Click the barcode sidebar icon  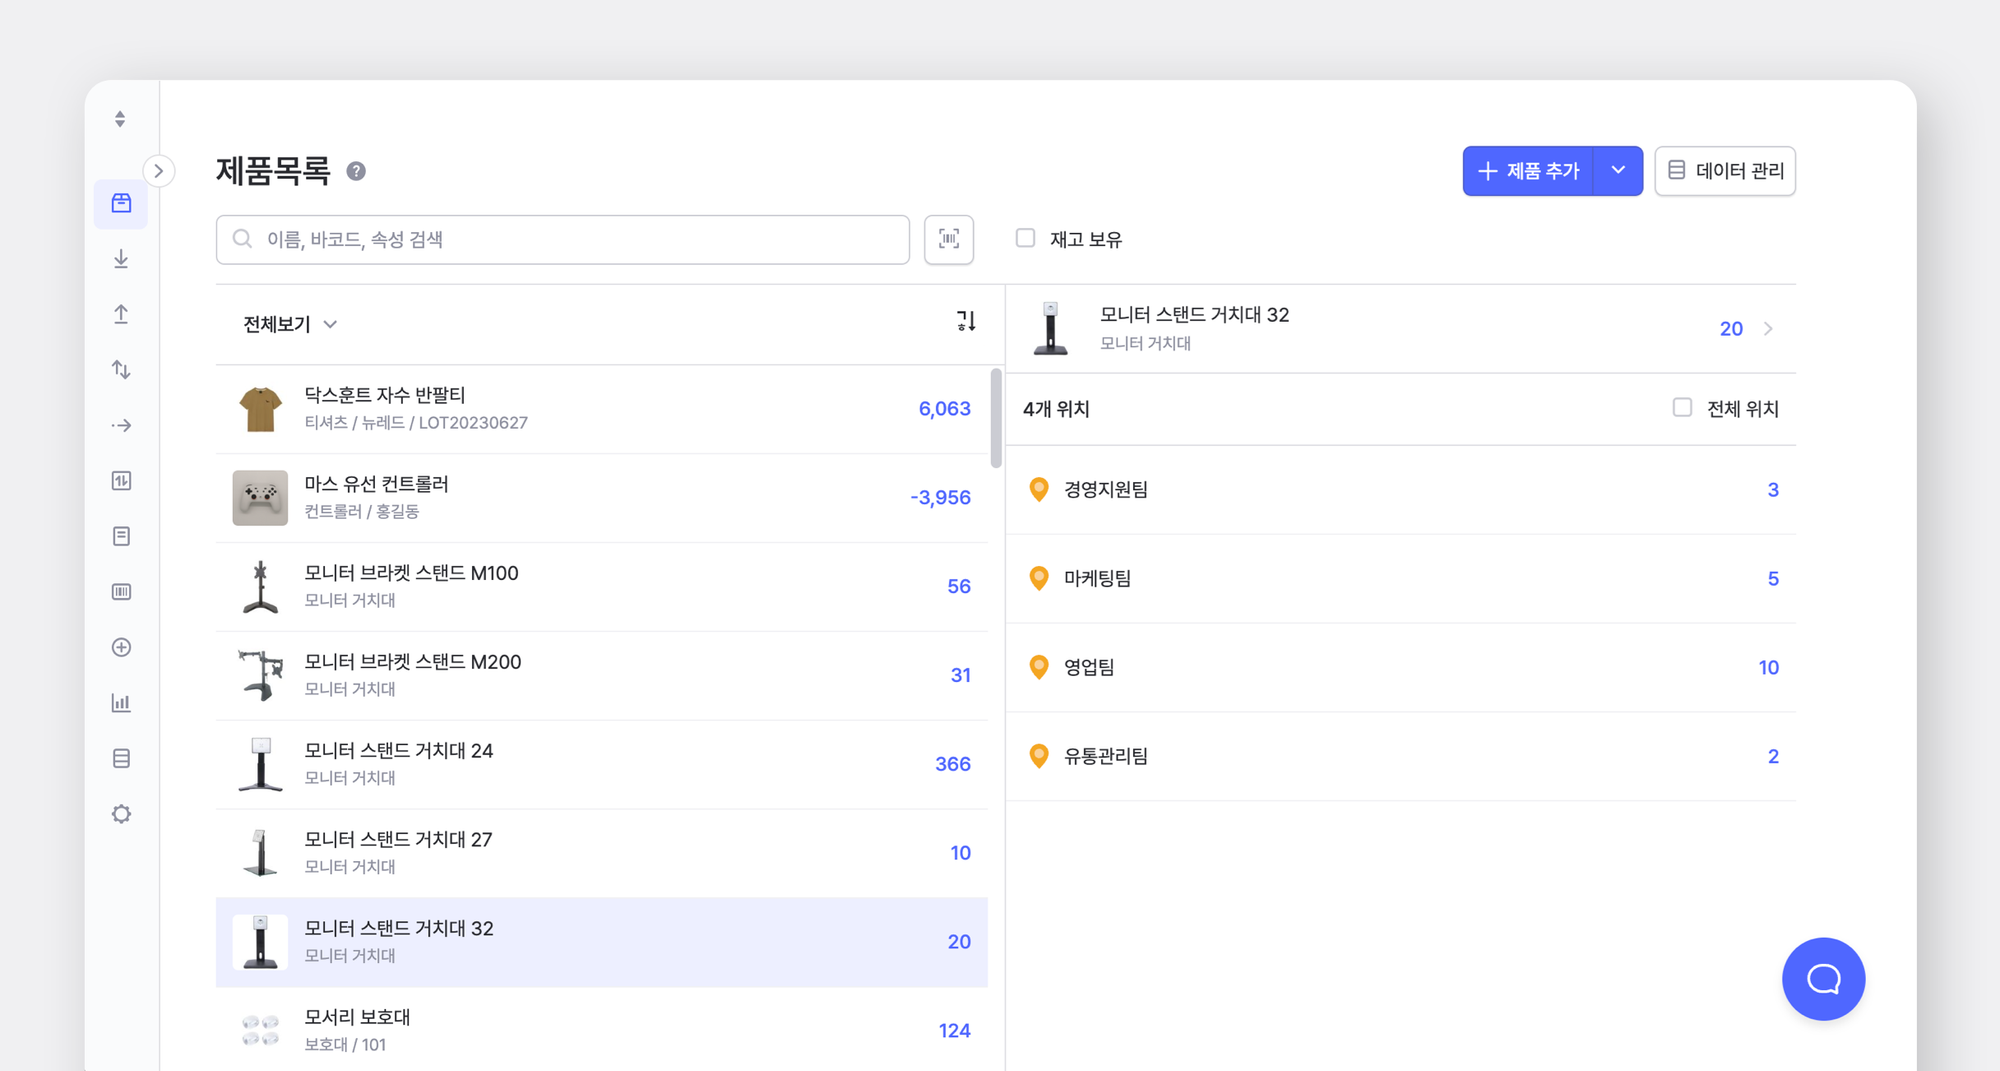121,591
